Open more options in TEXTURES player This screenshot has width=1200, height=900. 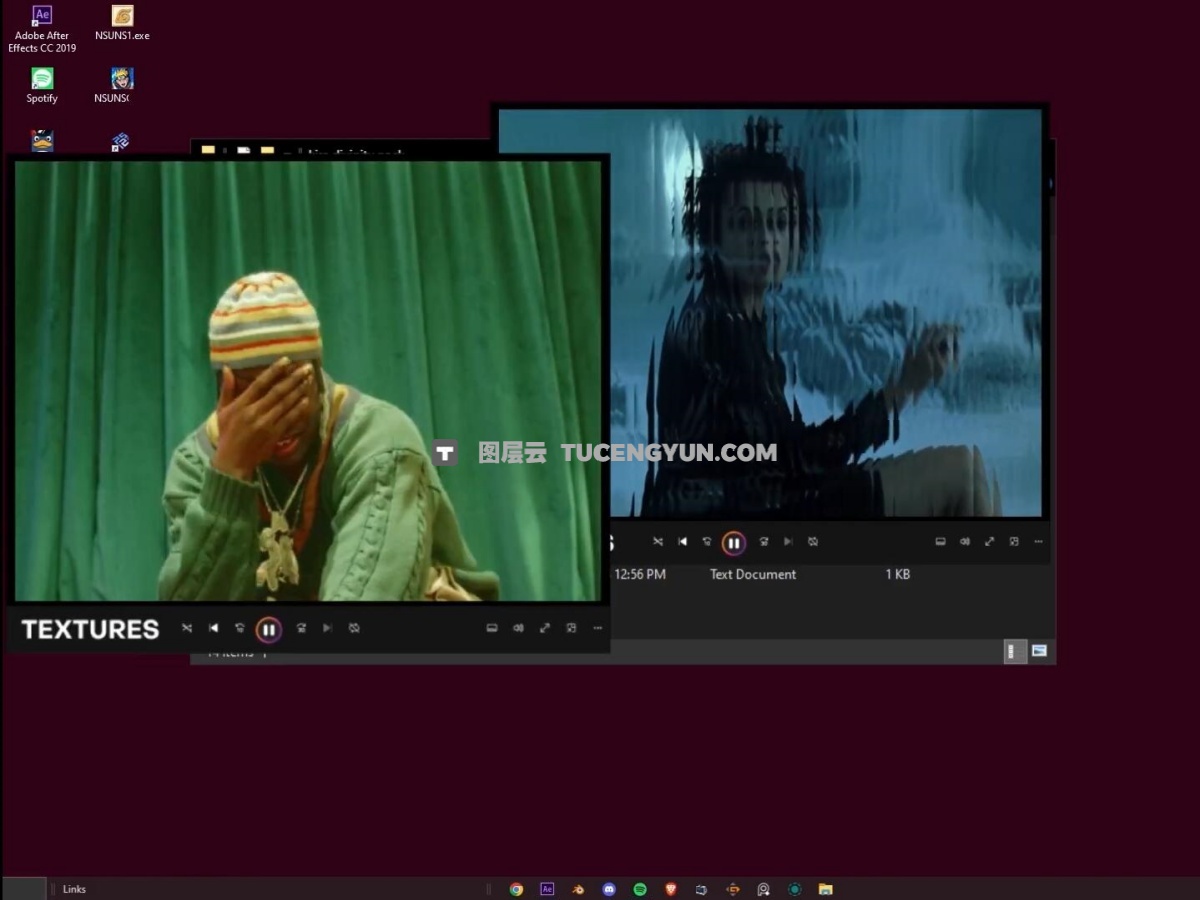(598, 628)
